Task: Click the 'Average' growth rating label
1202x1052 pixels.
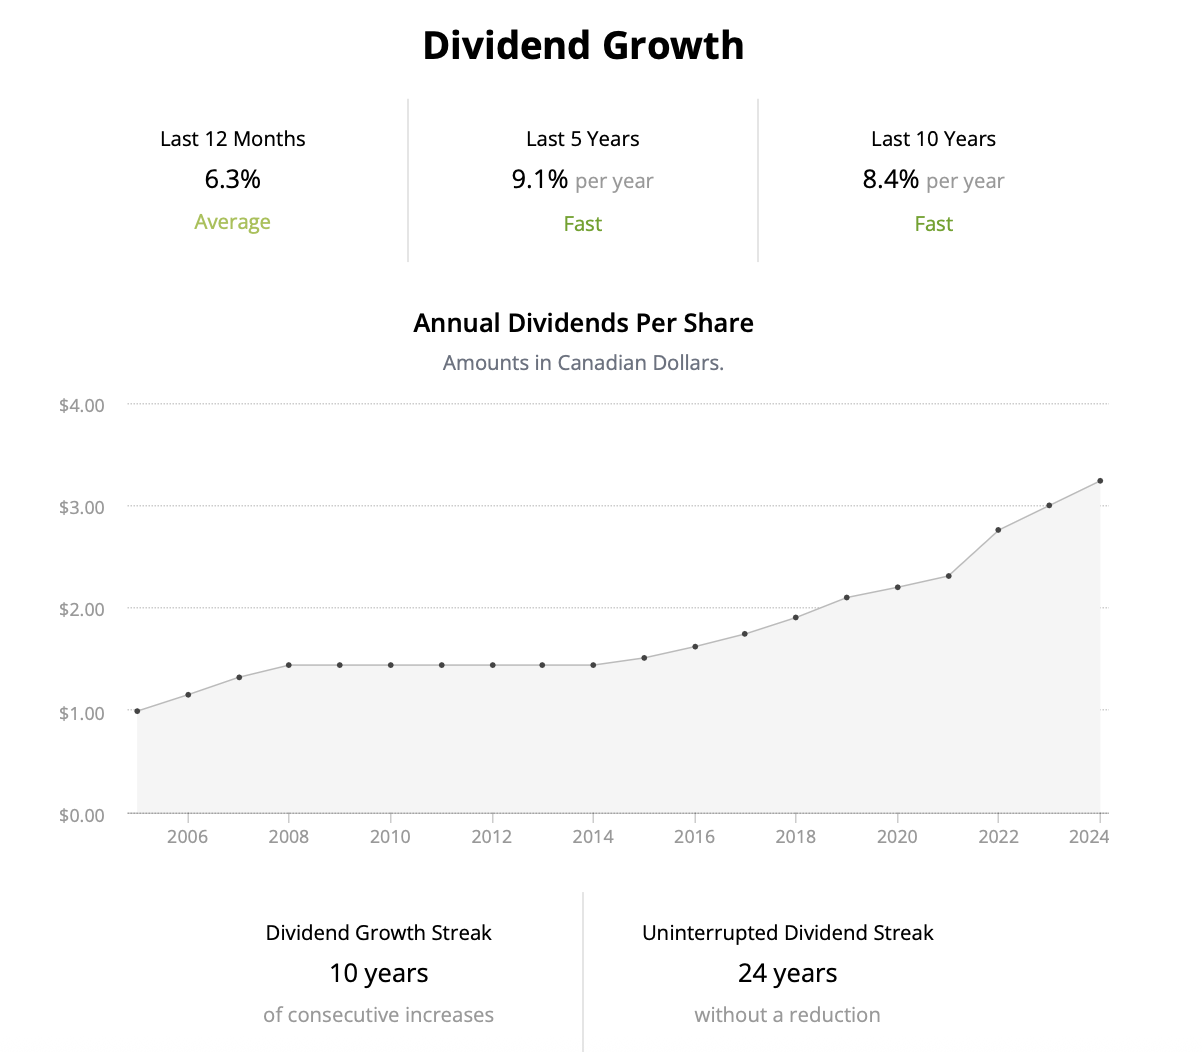Action: click(232, 222)
